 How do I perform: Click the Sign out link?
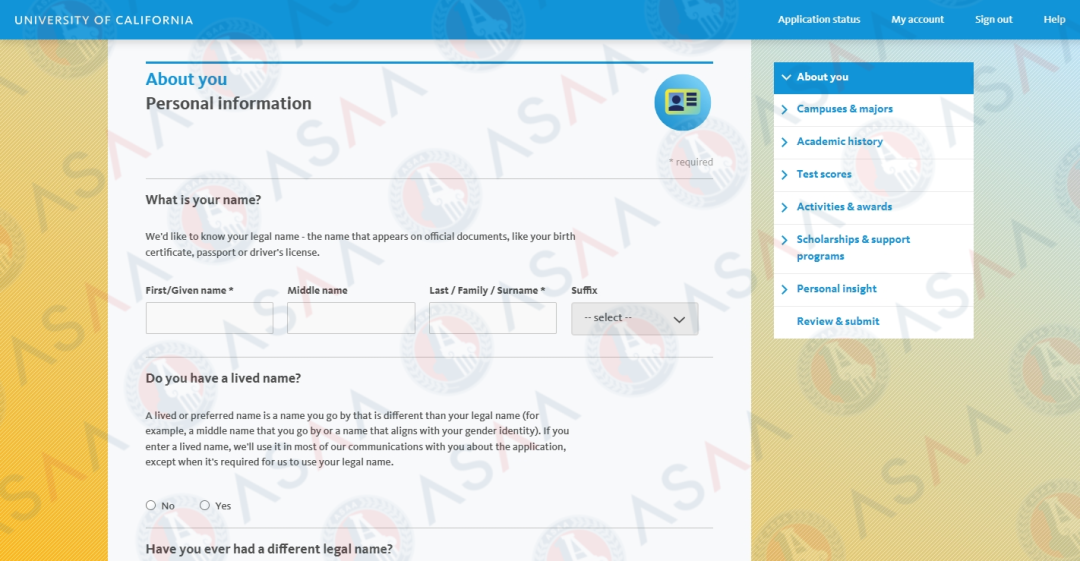tap(993, 20)
